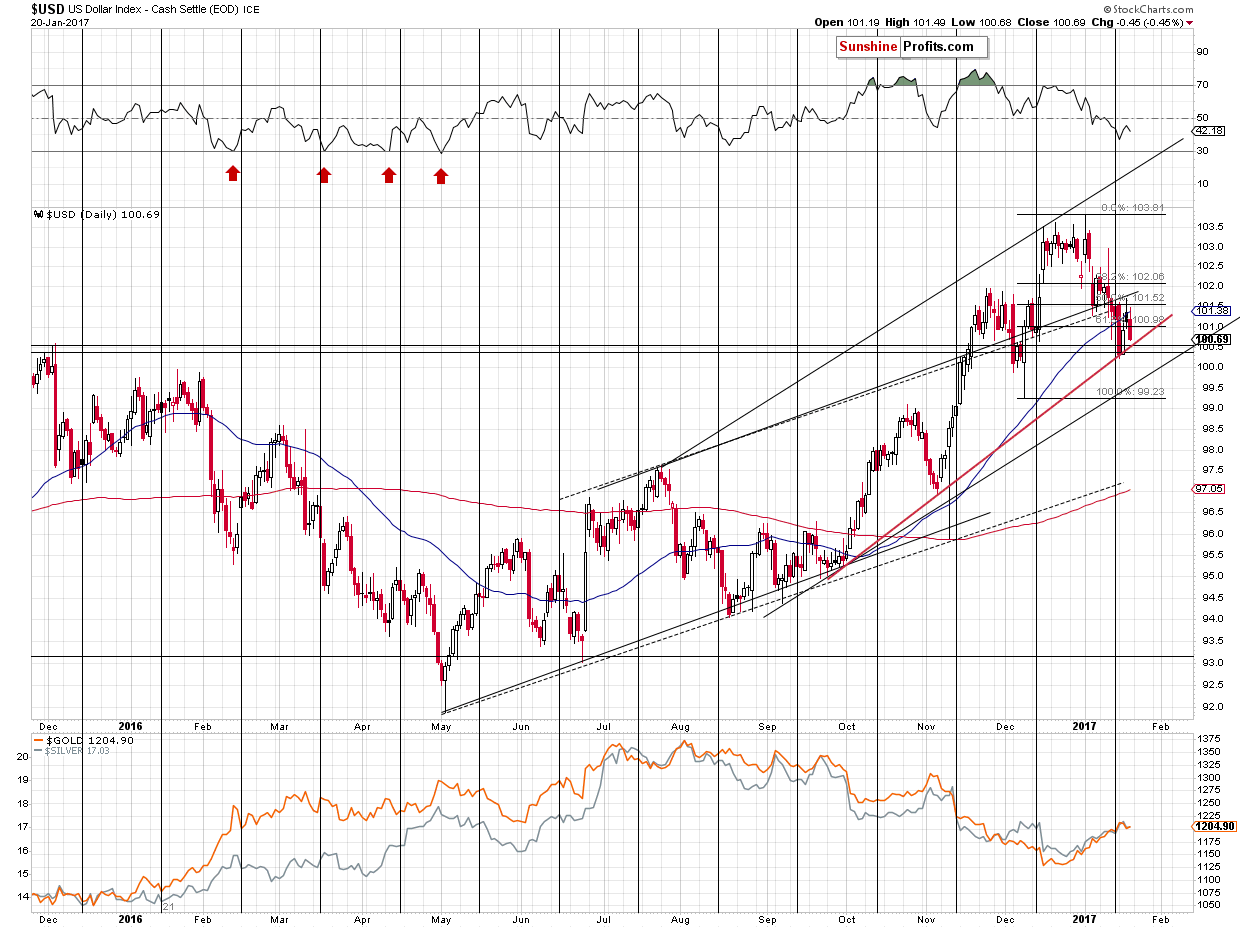Click the Fibonacci label '100.0%: 99.23'
Screen dimensions: 1240x928
(x=1131, y=393)
